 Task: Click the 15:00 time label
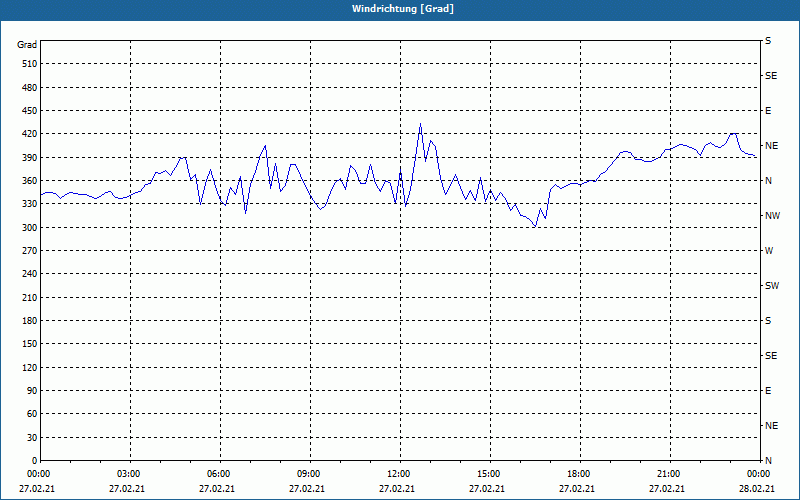(488, 474)
